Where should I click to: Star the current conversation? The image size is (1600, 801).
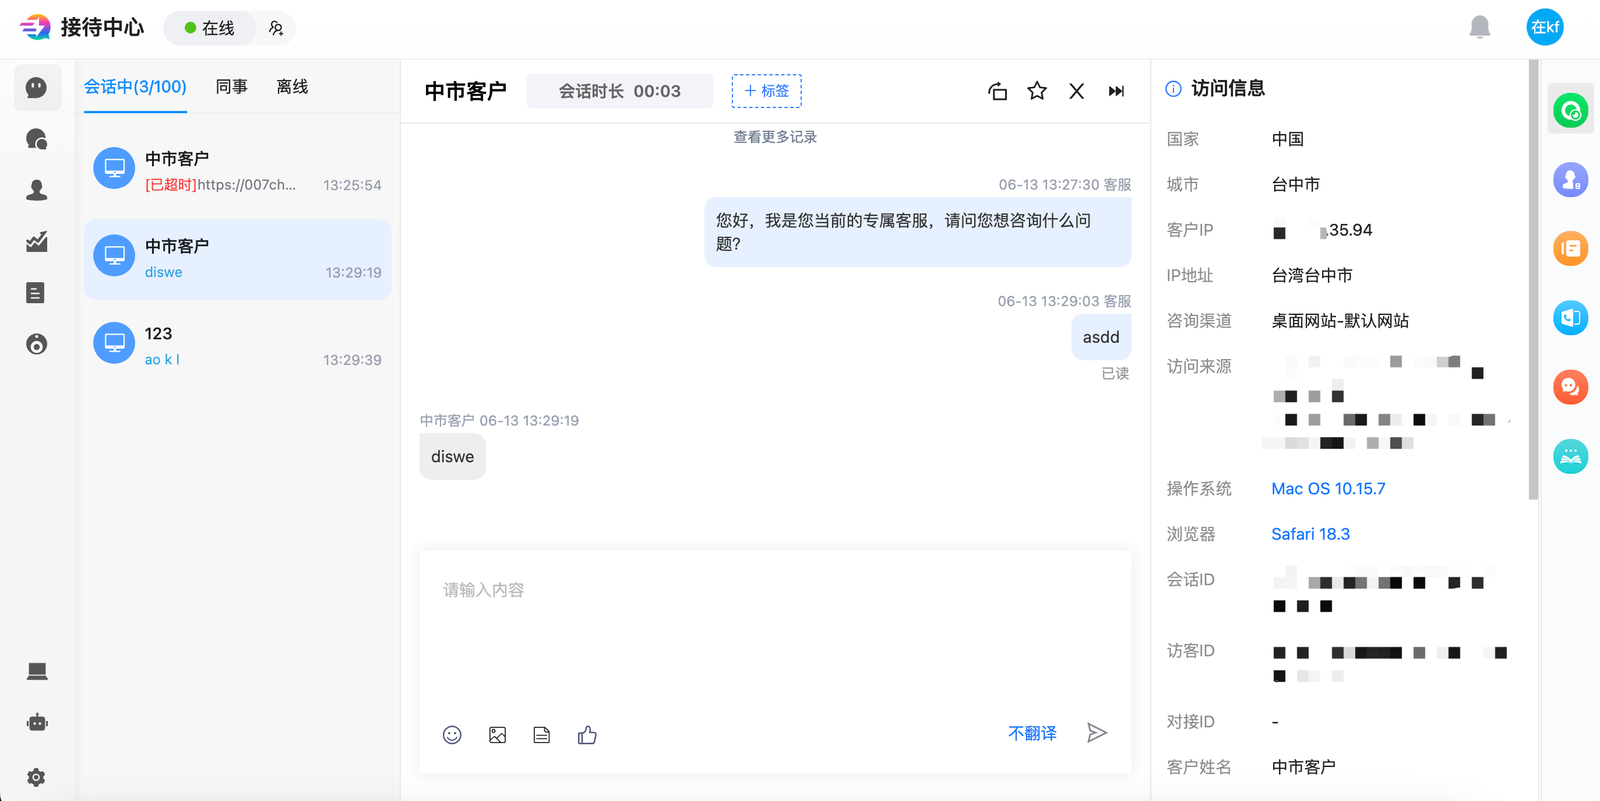[1037, 91]
